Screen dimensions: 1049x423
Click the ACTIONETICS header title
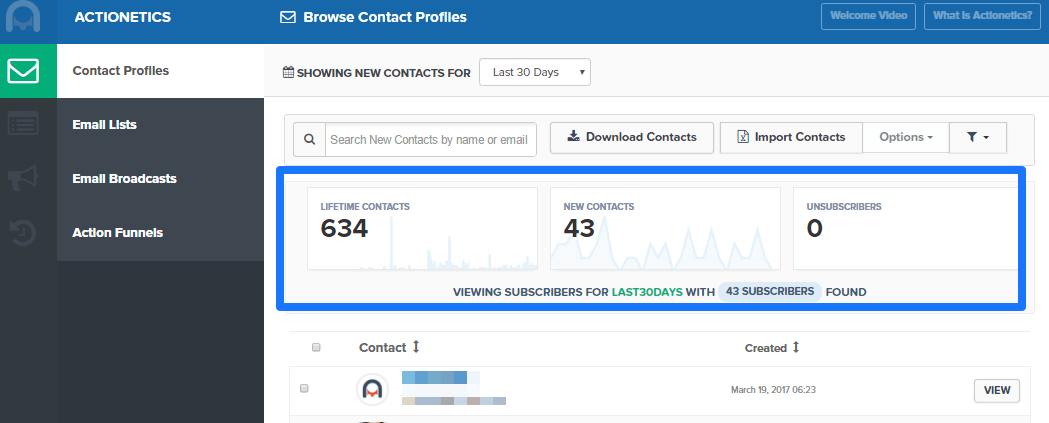[122, 17]
